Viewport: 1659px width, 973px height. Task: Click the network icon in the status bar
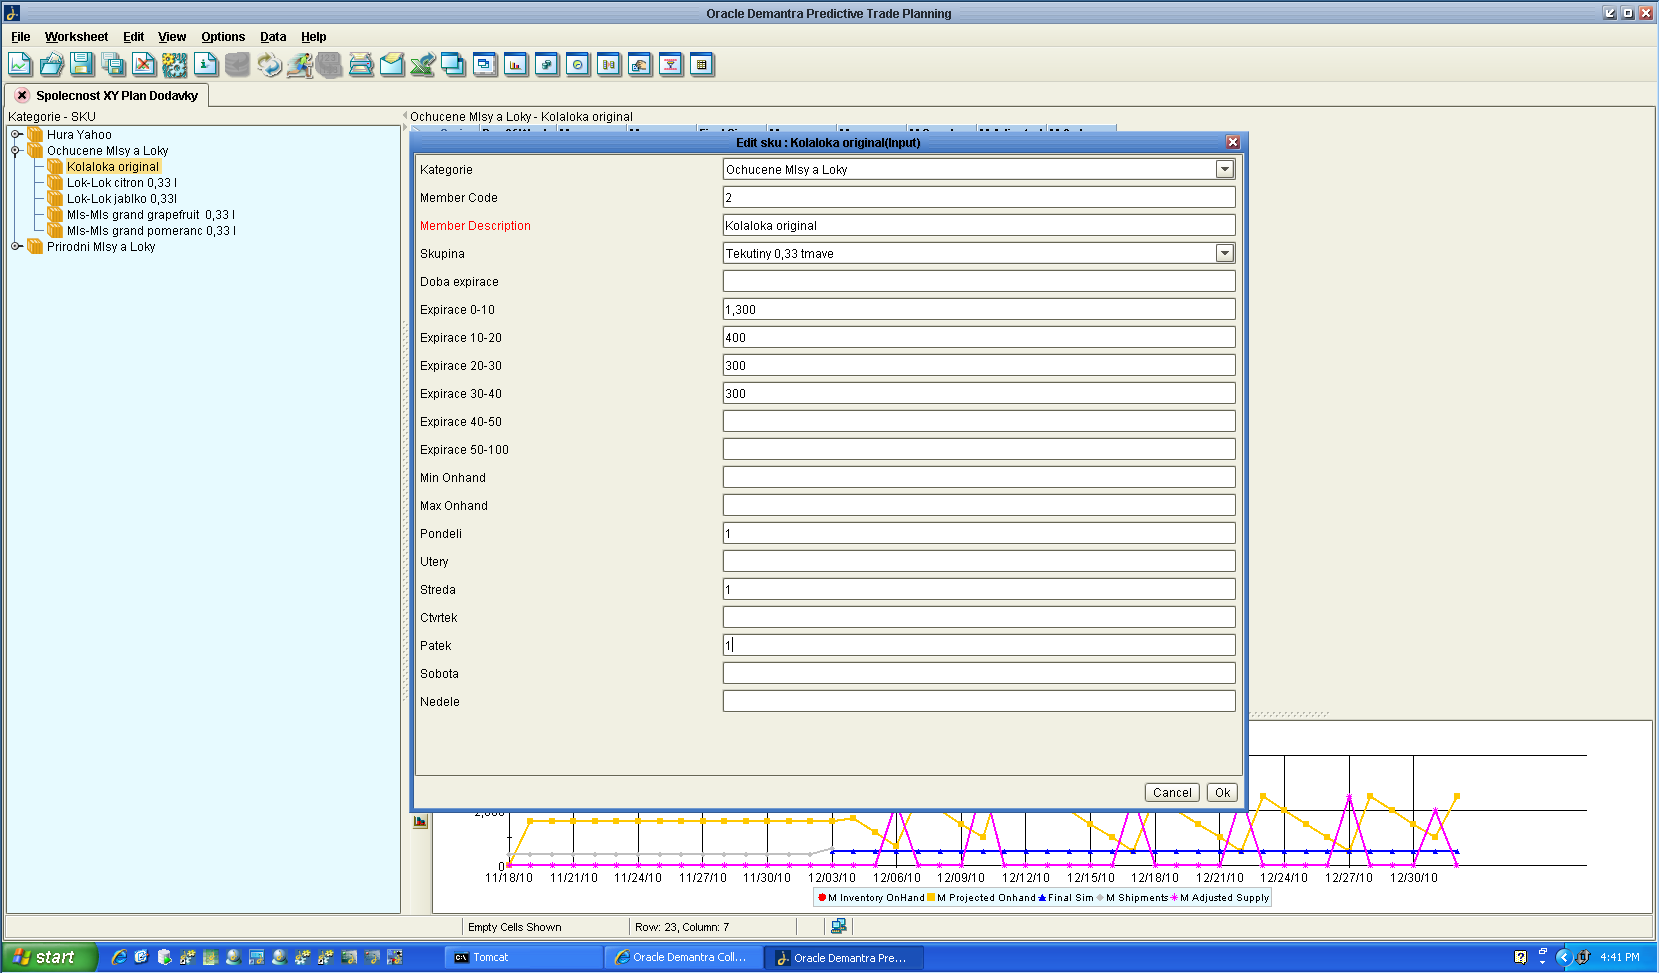838,926
